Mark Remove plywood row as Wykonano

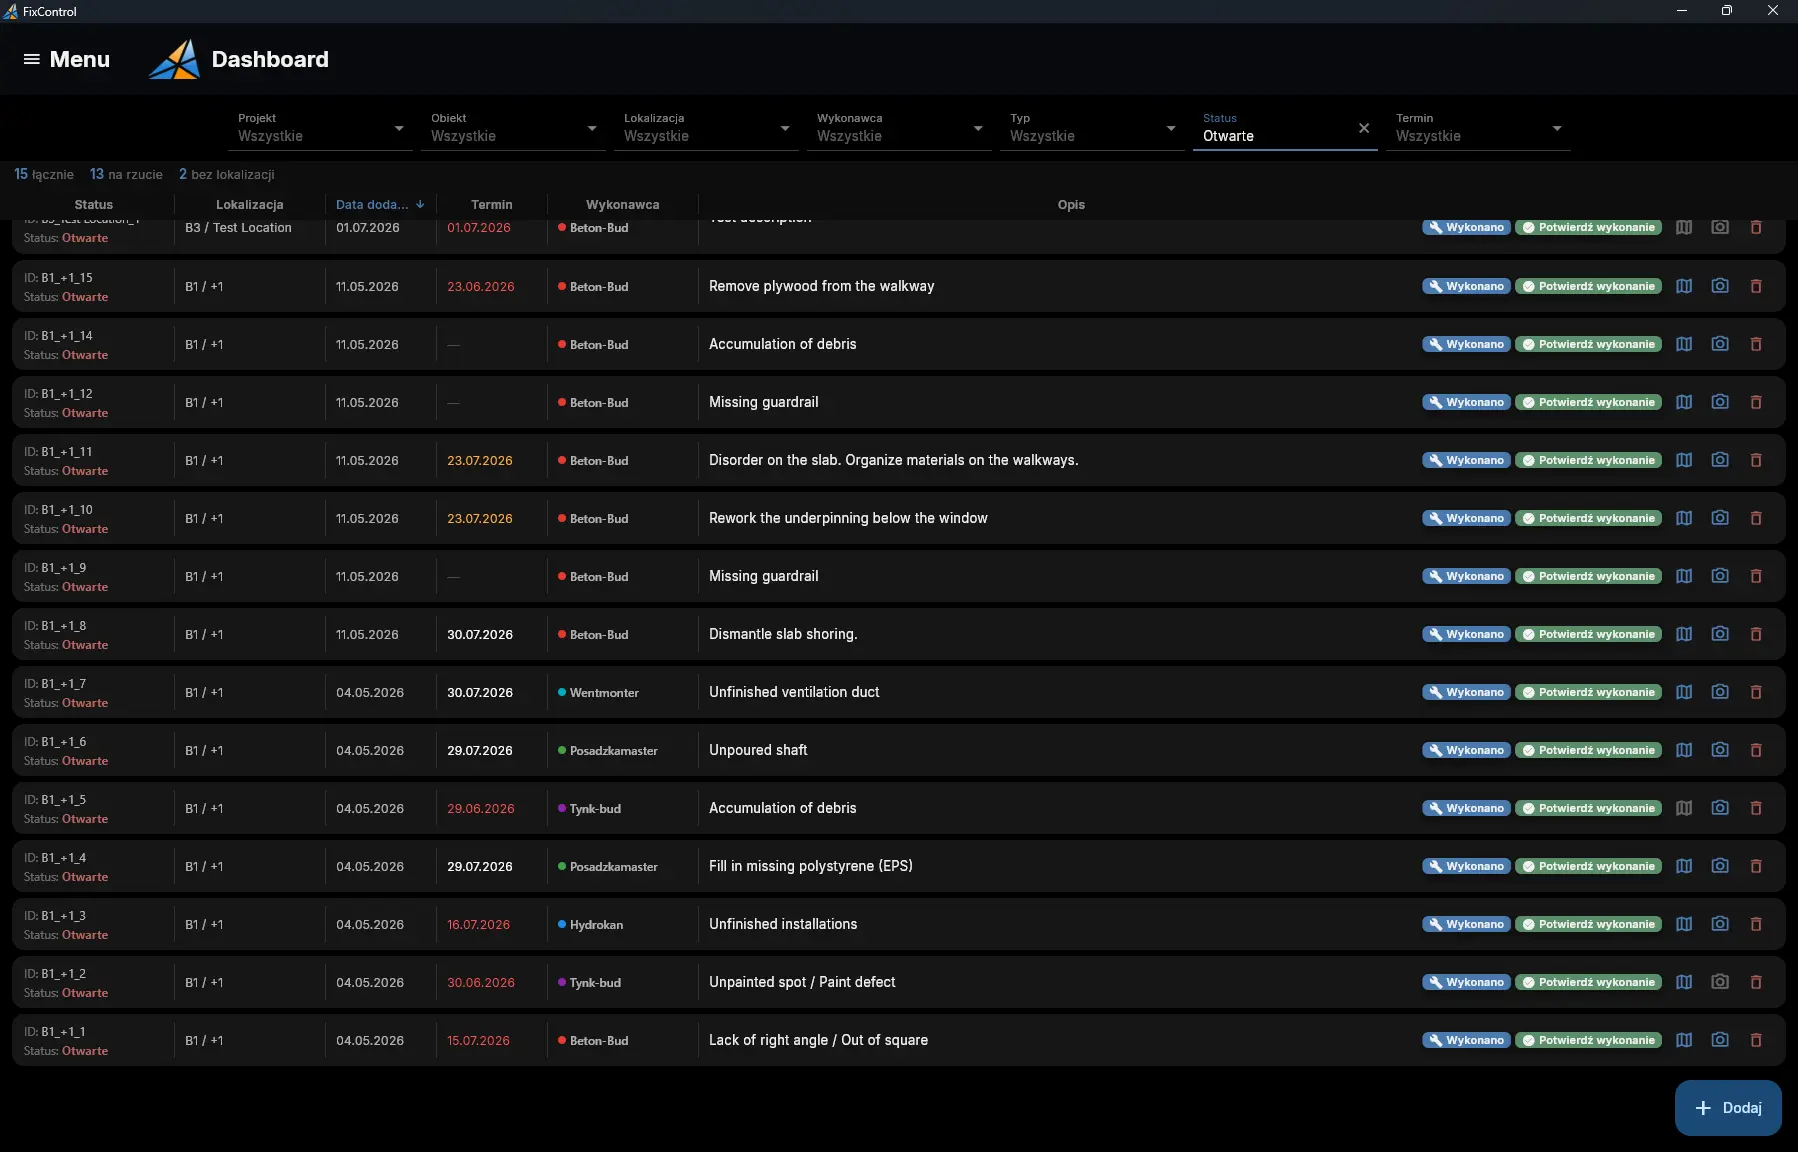(1466, 286)
